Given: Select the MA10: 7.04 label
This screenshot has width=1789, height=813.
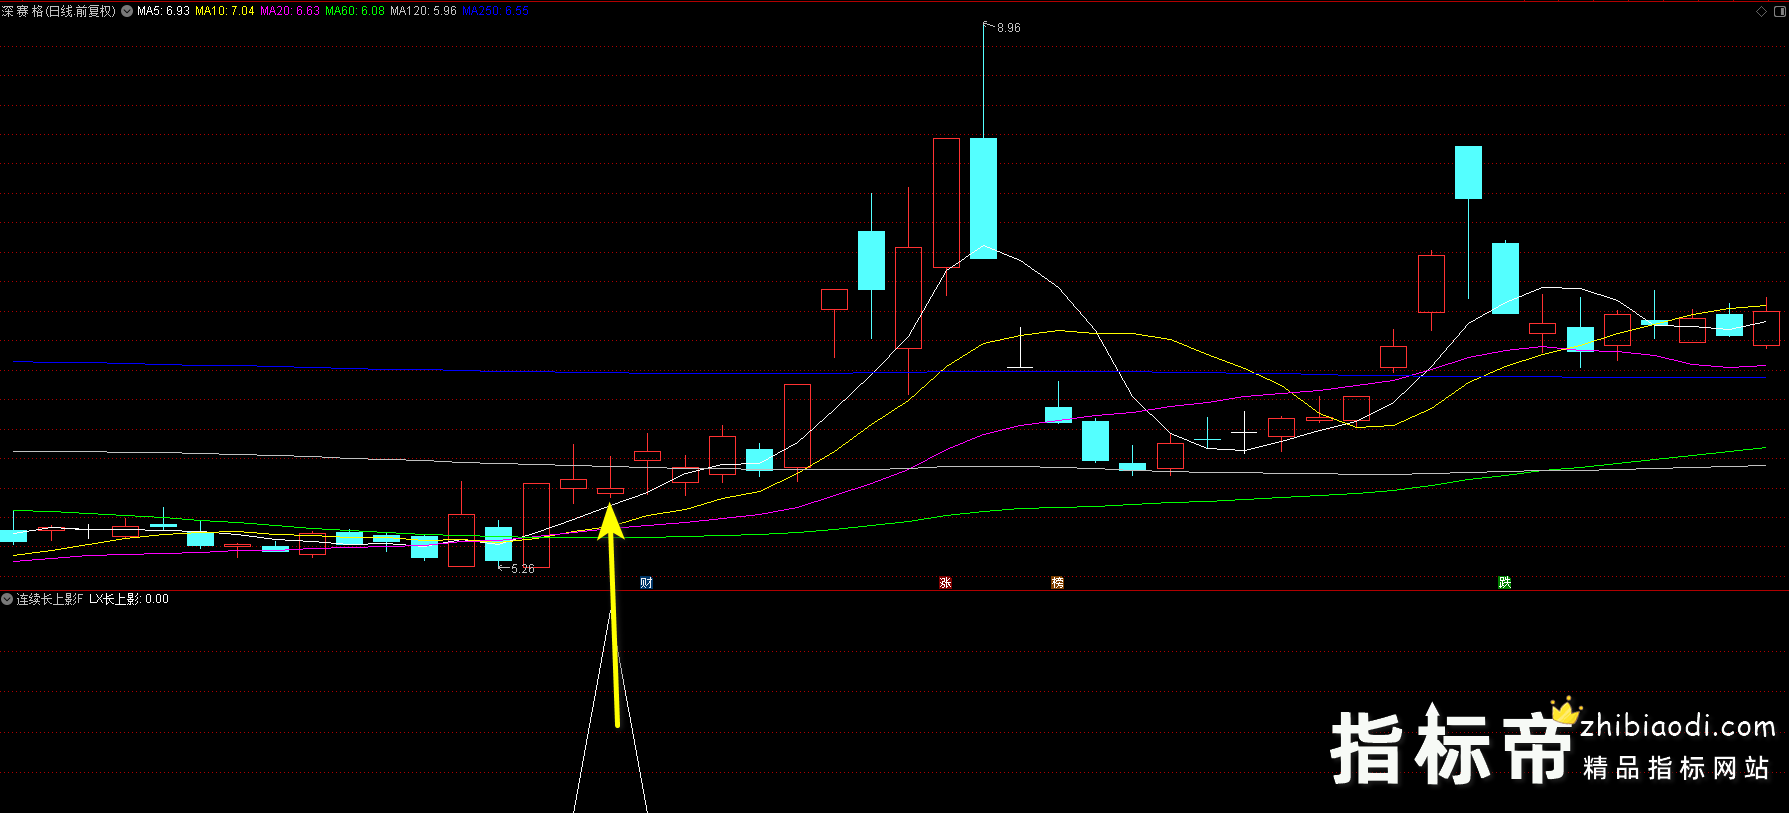Looking at the screenshot, I should 225,11.
